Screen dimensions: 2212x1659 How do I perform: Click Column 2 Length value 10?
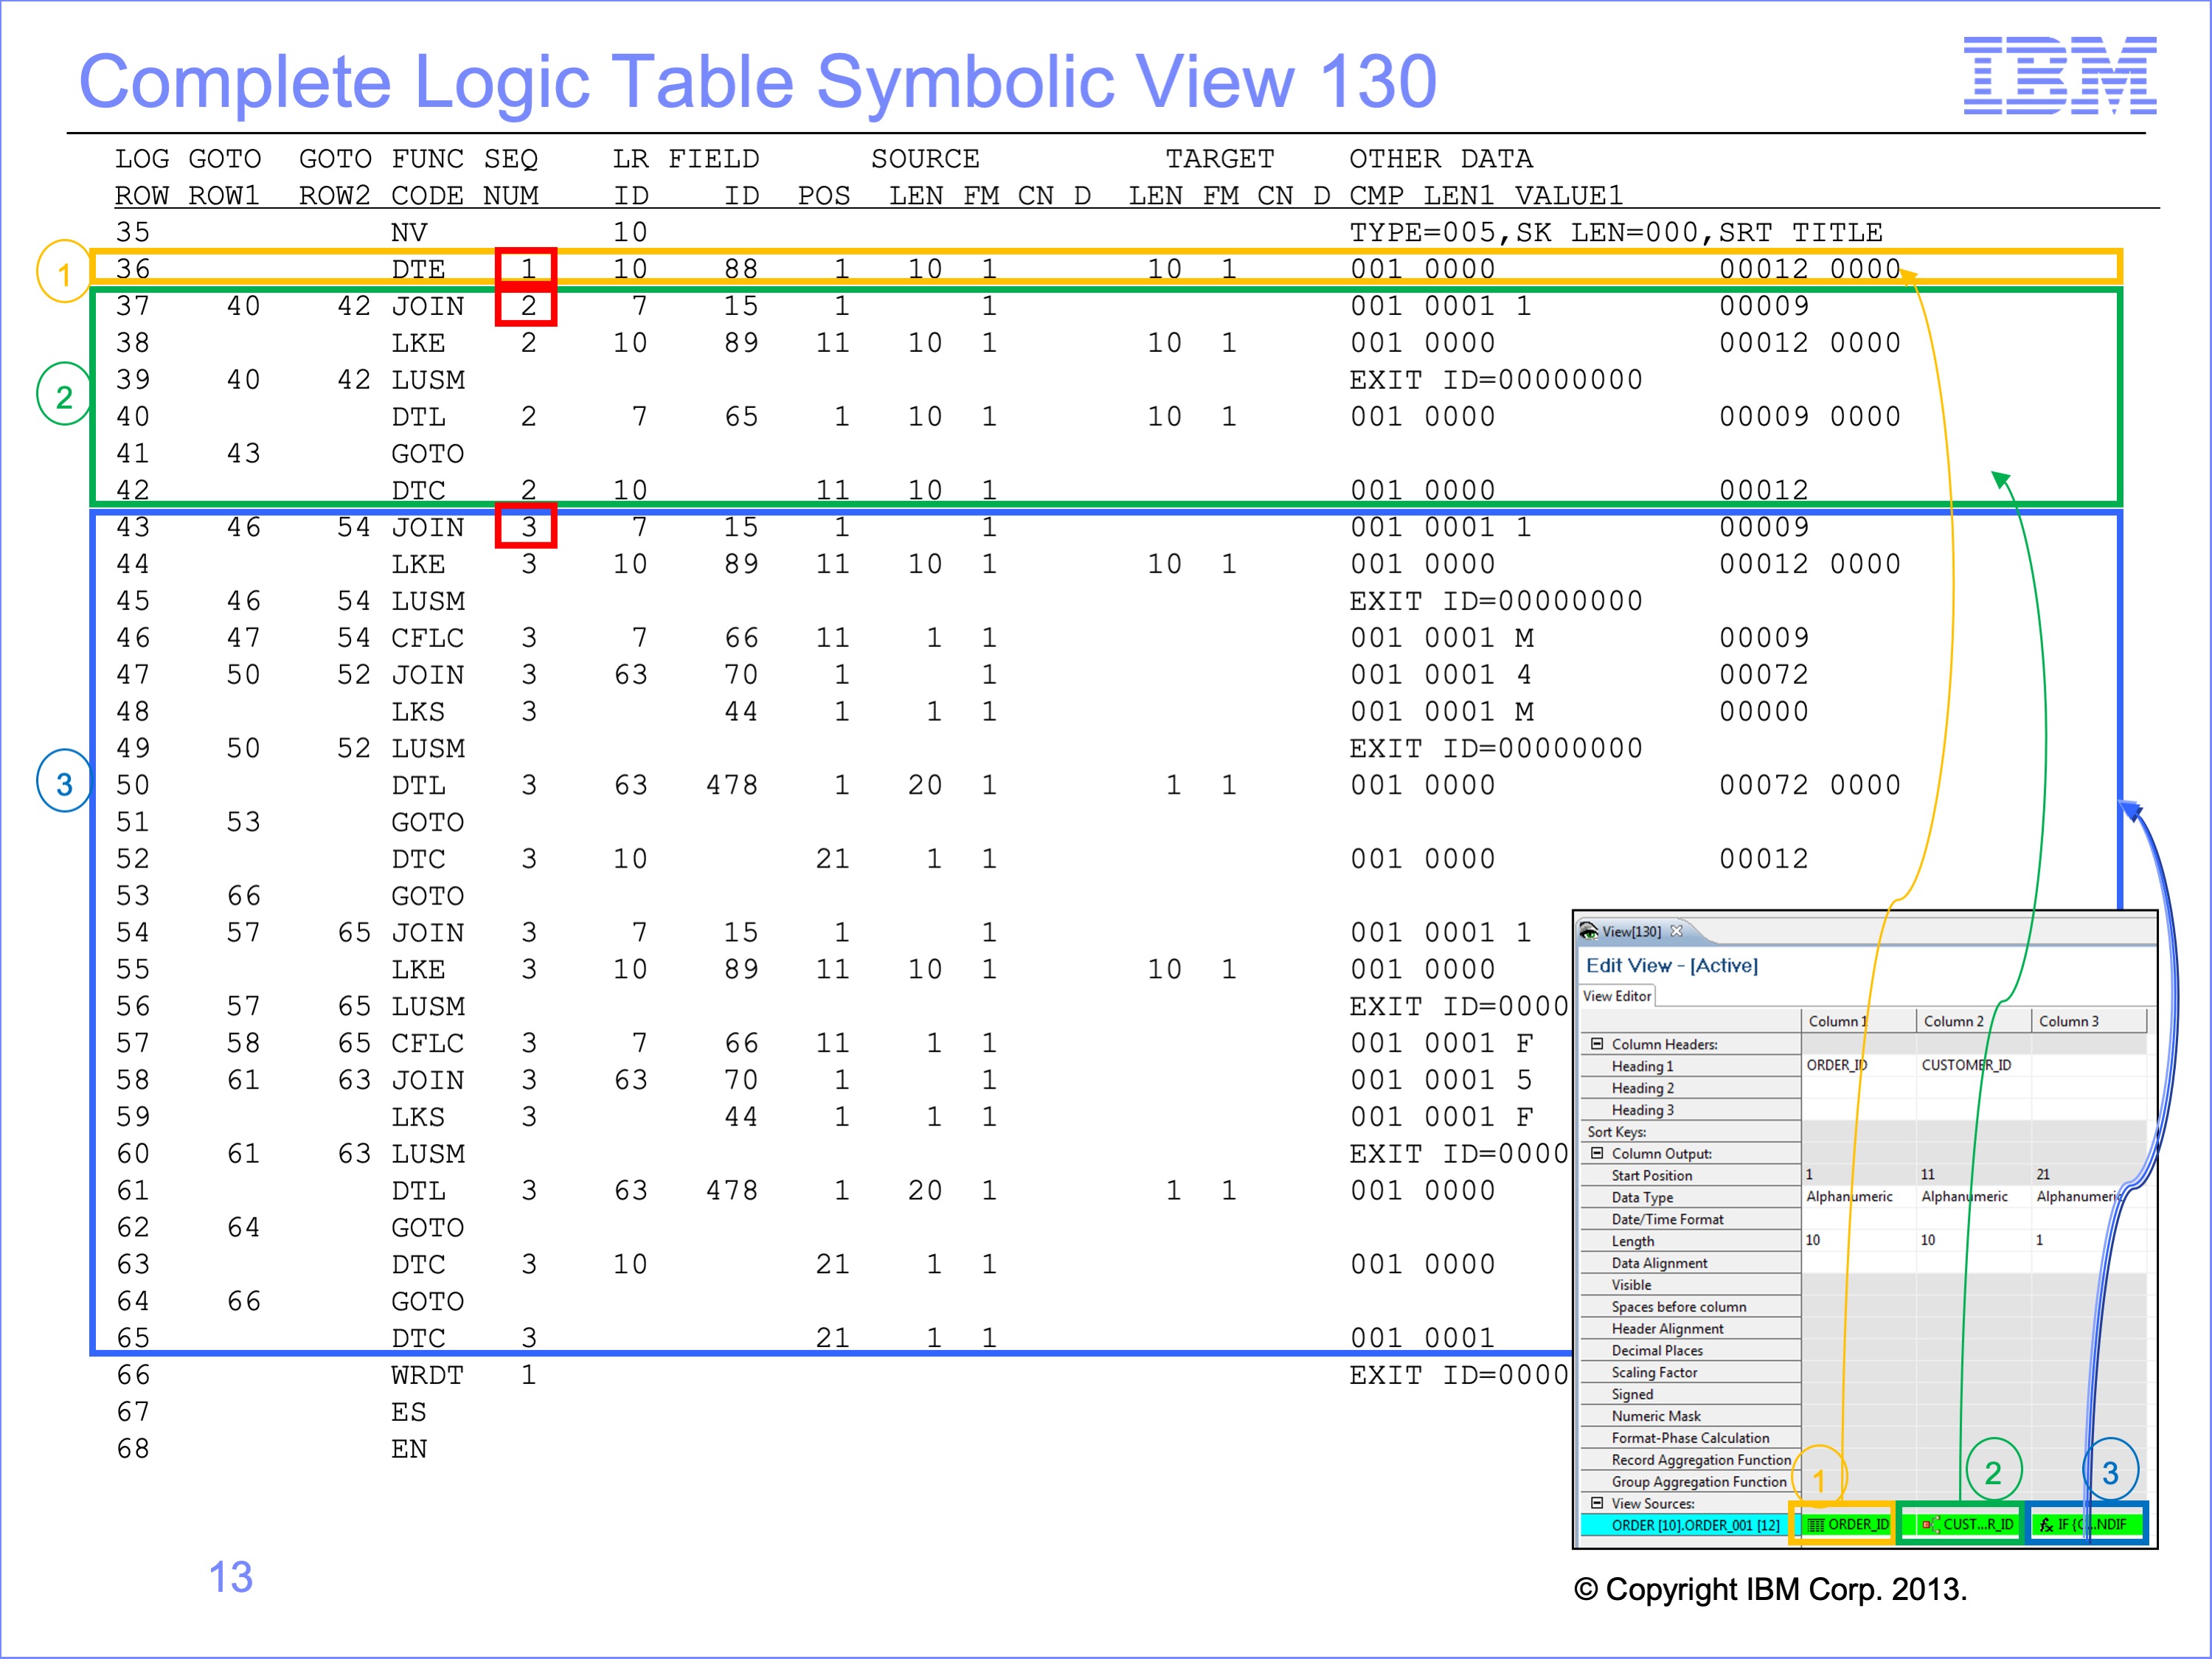(1974, 1240)
